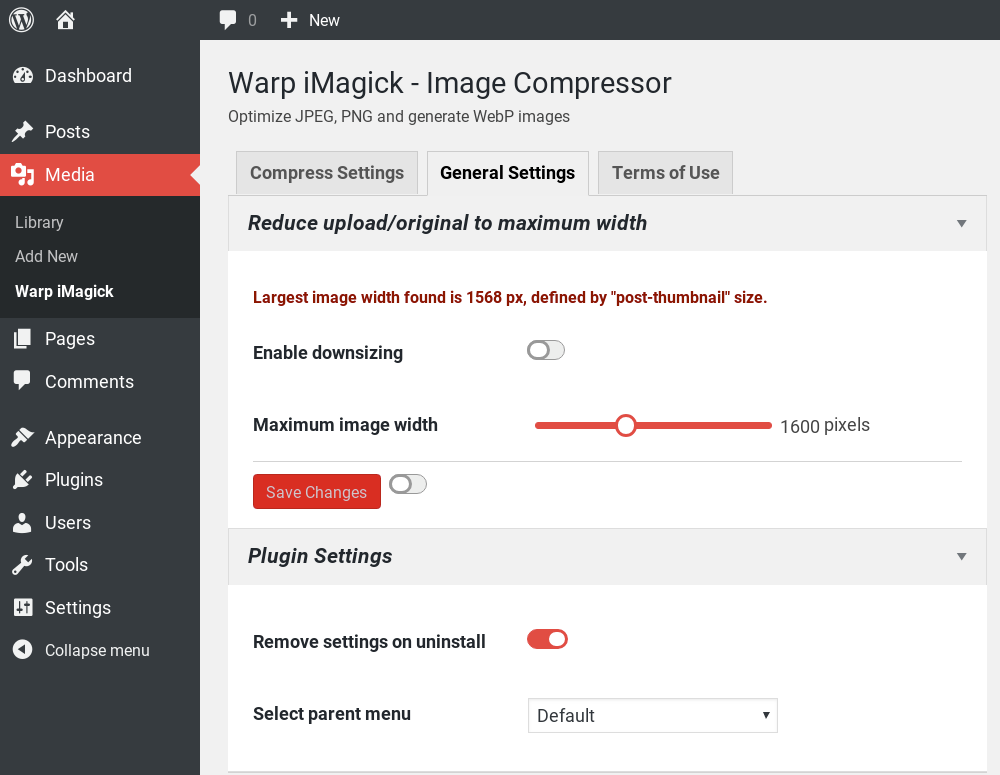The height and width of the screenshot is (775, 1000).
Task: Click the Dashboard gauge icon
Action: point(22,76)
